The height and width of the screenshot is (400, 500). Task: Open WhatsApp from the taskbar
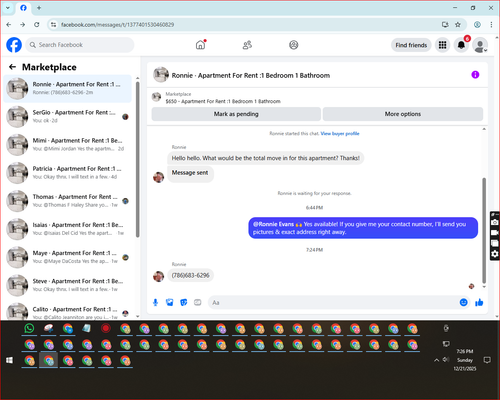point(29,328)
